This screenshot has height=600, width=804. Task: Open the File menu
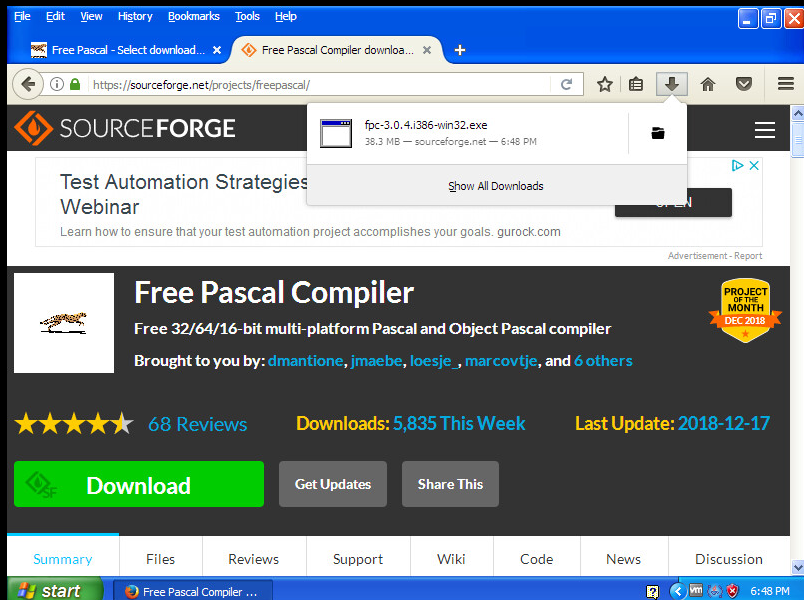coord(22,16)
